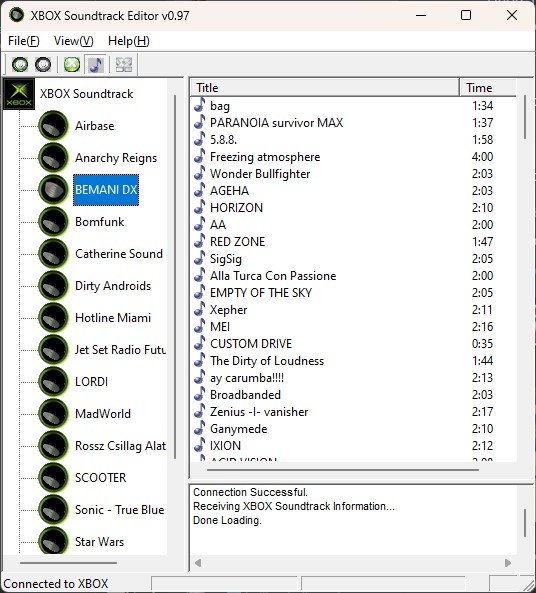Select the track SigSig
536x593 pixels.
coord(226,259)
